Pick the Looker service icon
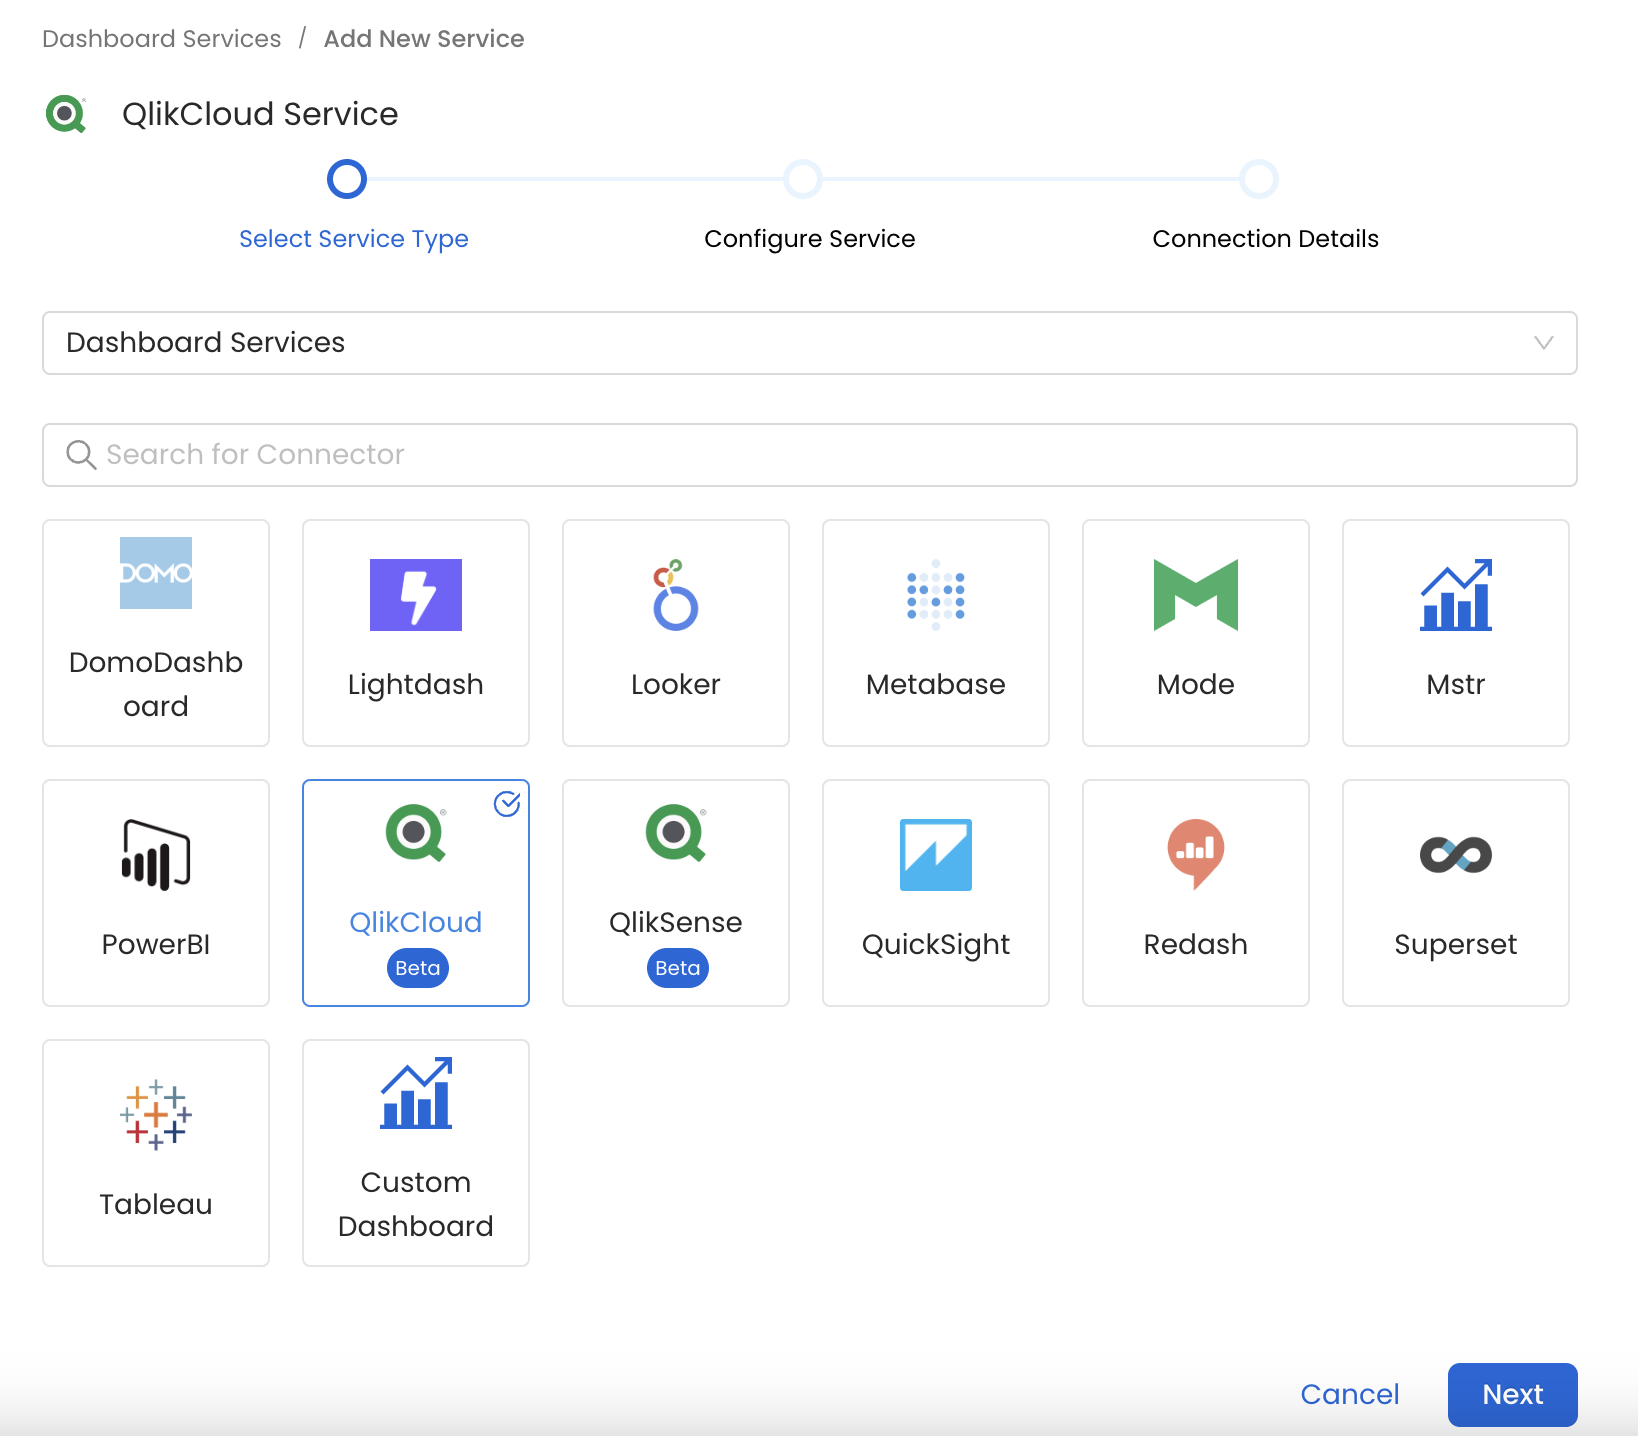This screenshot has height=1436, width=1638. (x=676, y=595)
